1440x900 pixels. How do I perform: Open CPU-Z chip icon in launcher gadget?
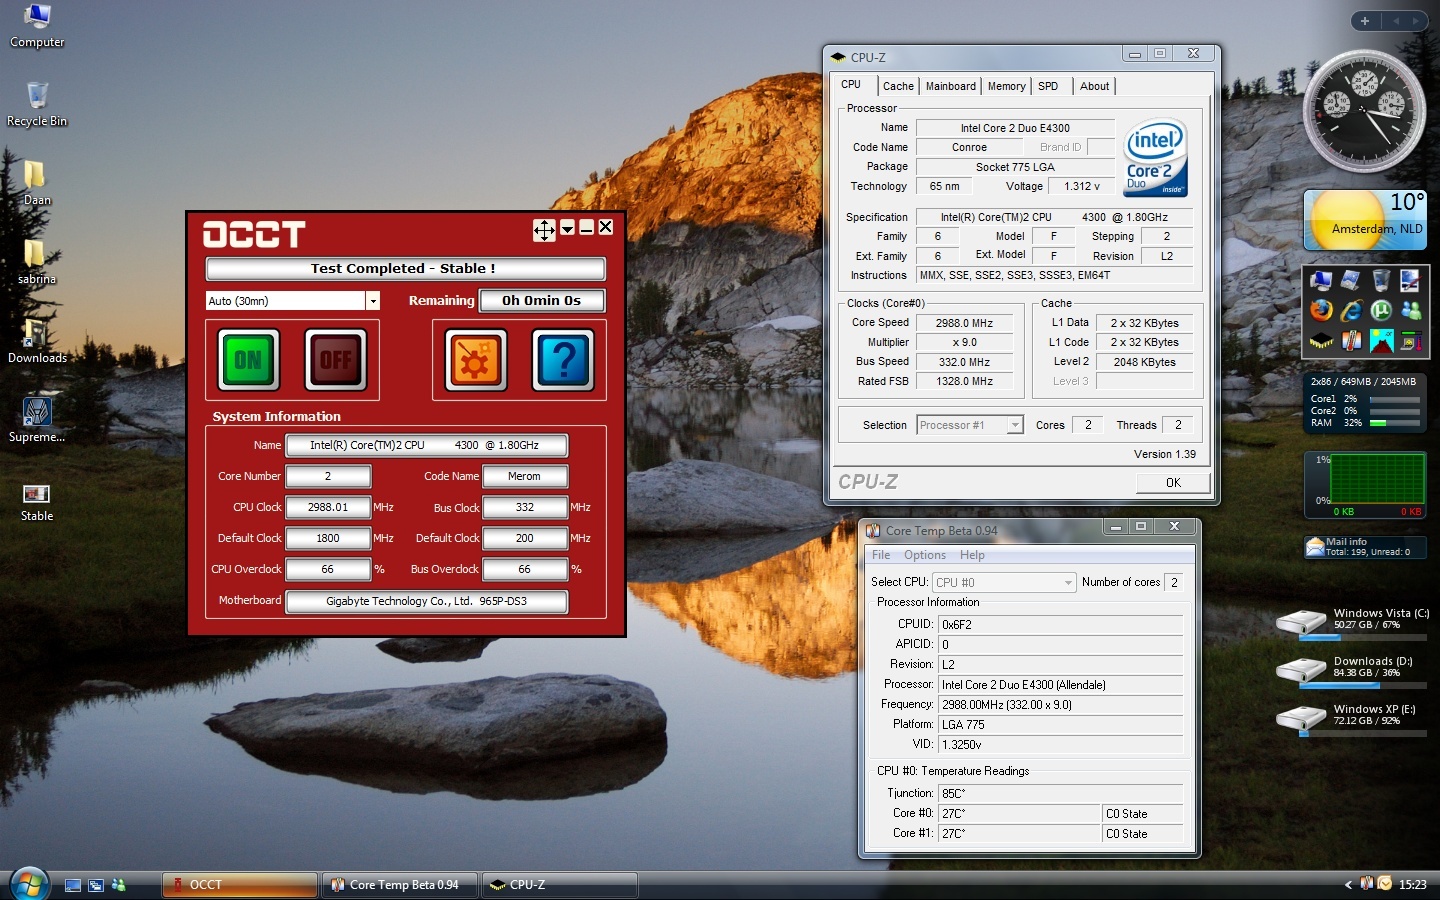(x=1321, y=342)
